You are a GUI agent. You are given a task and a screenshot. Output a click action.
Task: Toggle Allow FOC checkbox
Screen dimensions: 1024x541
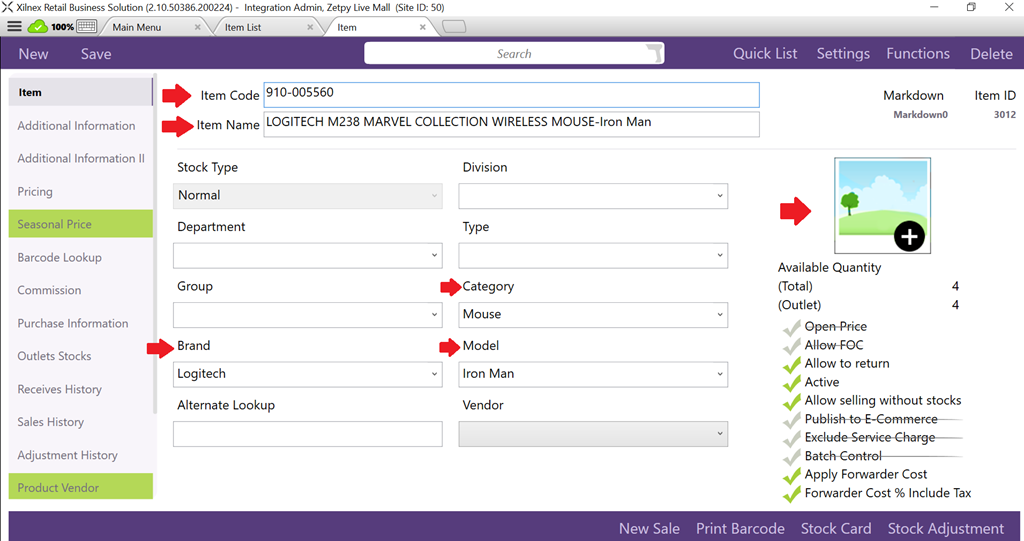[792, 346]
